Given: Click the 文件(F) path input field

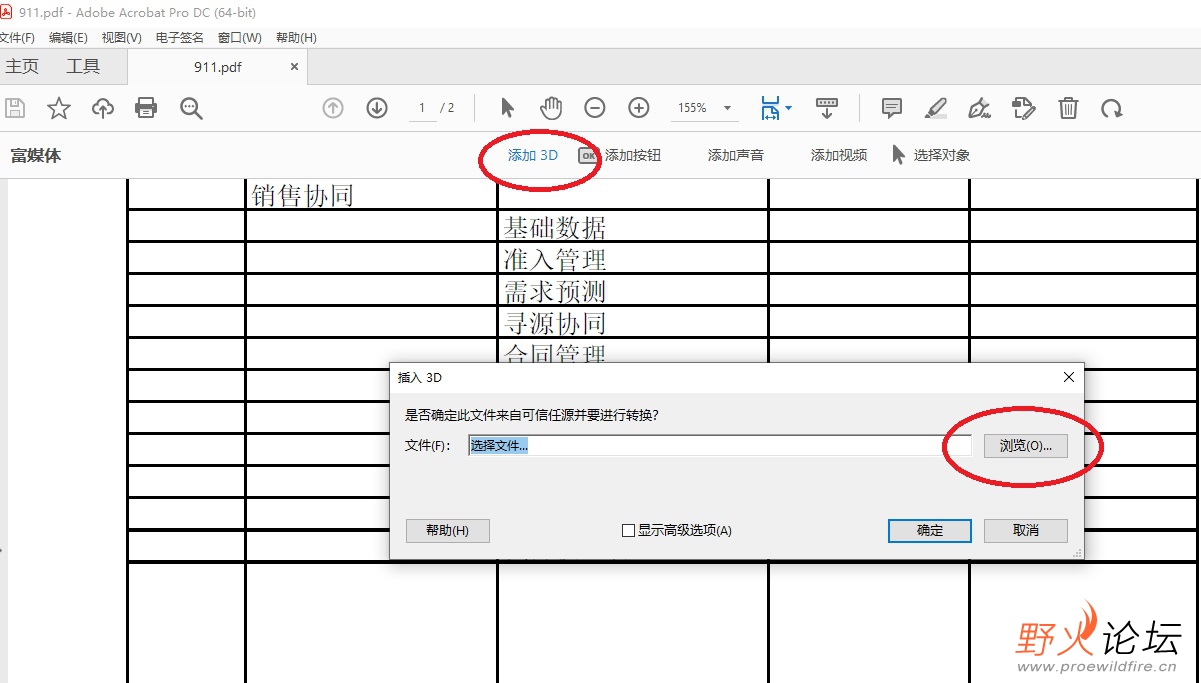Looking at the screenshot, I should pos(720,446).
